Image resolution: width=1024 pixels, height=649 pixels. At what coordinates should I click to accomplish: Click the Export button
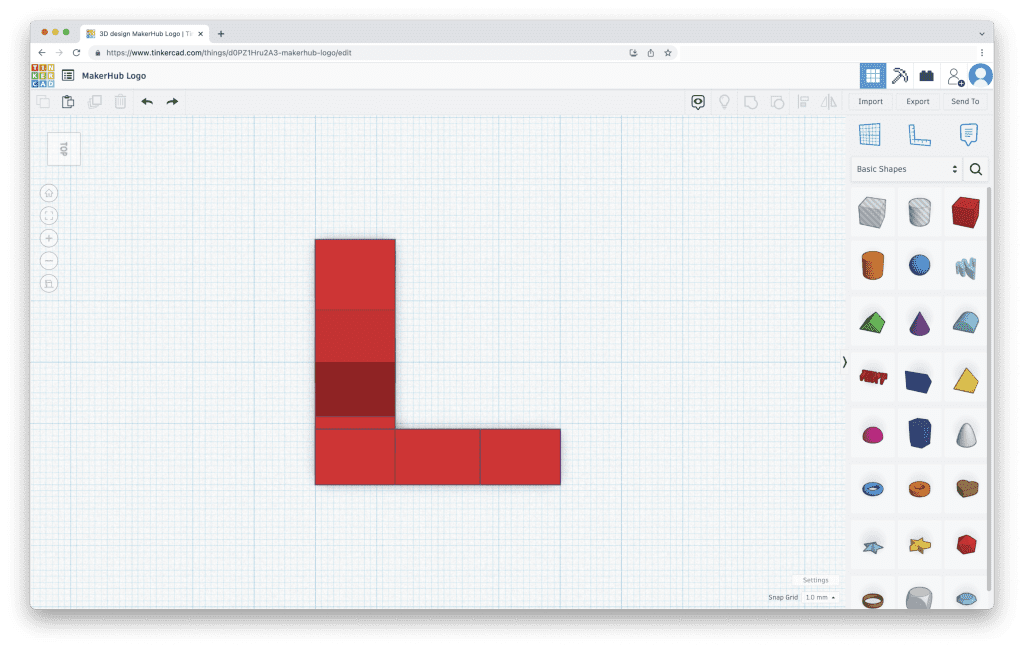917,101
